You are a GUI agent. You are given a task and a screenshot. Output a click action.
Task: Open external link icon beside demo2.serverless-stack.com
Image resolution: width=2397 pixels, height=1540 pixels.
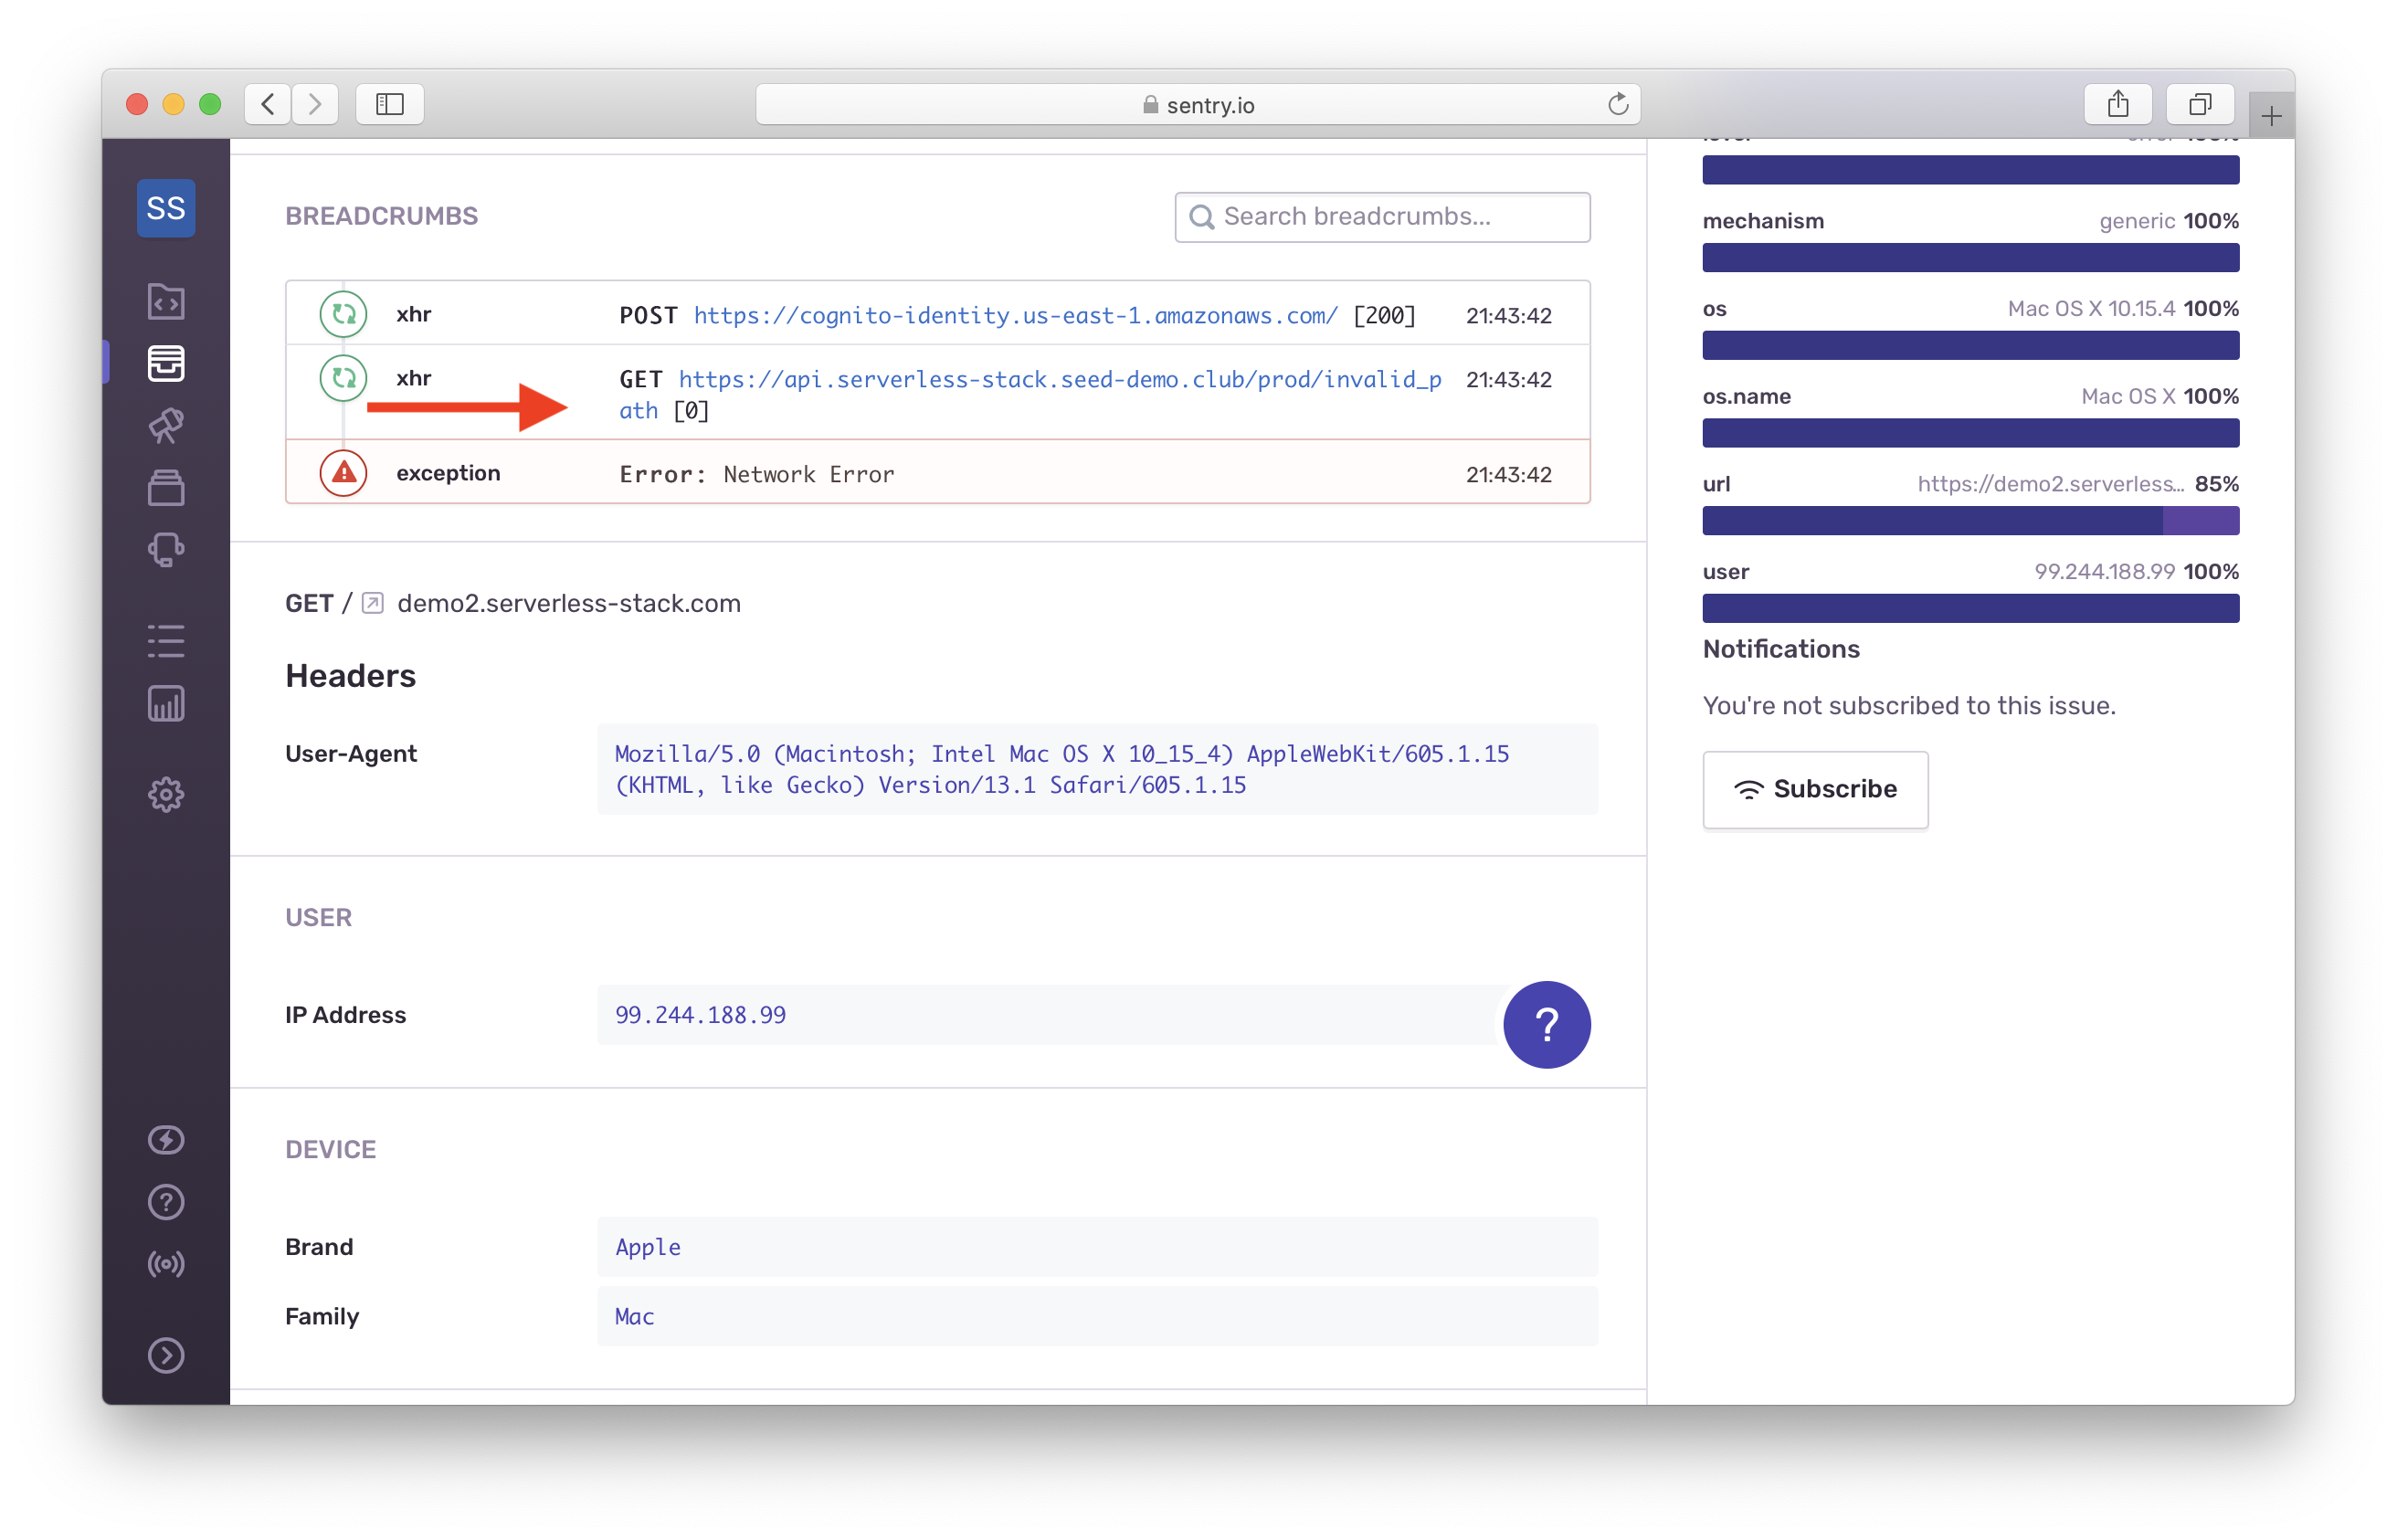[x=372, y=603]
